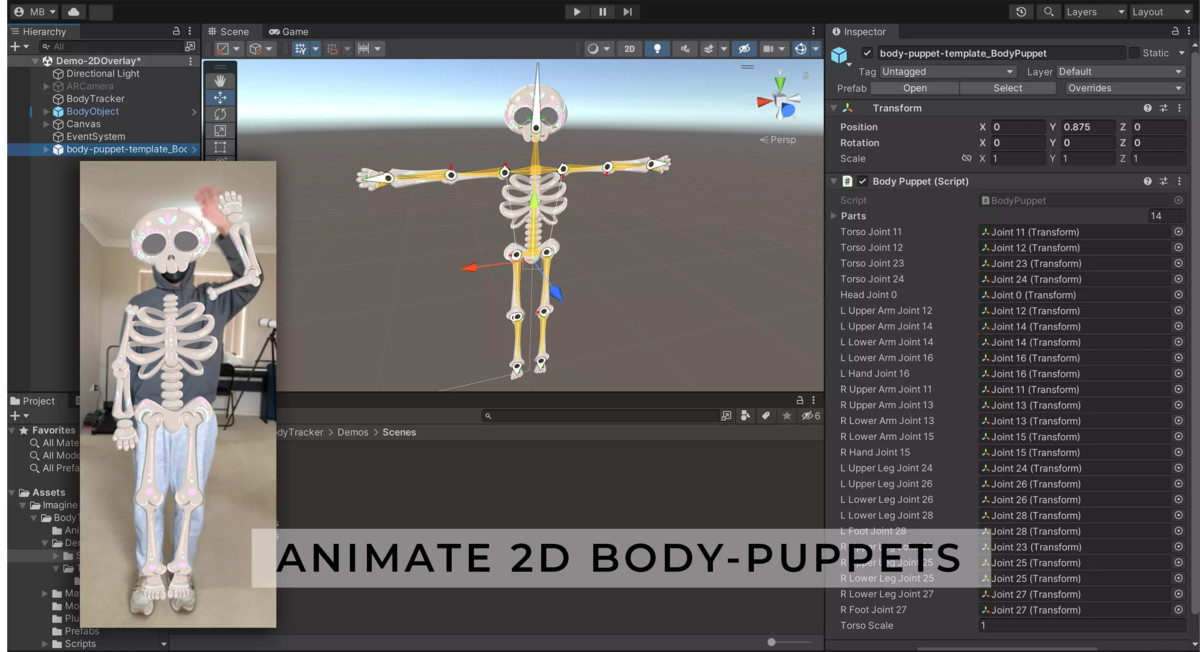This screenshot has height=652, width=1200.
Task: Toggle scene lighting with the bulb icon
Action: click(658, 48)
